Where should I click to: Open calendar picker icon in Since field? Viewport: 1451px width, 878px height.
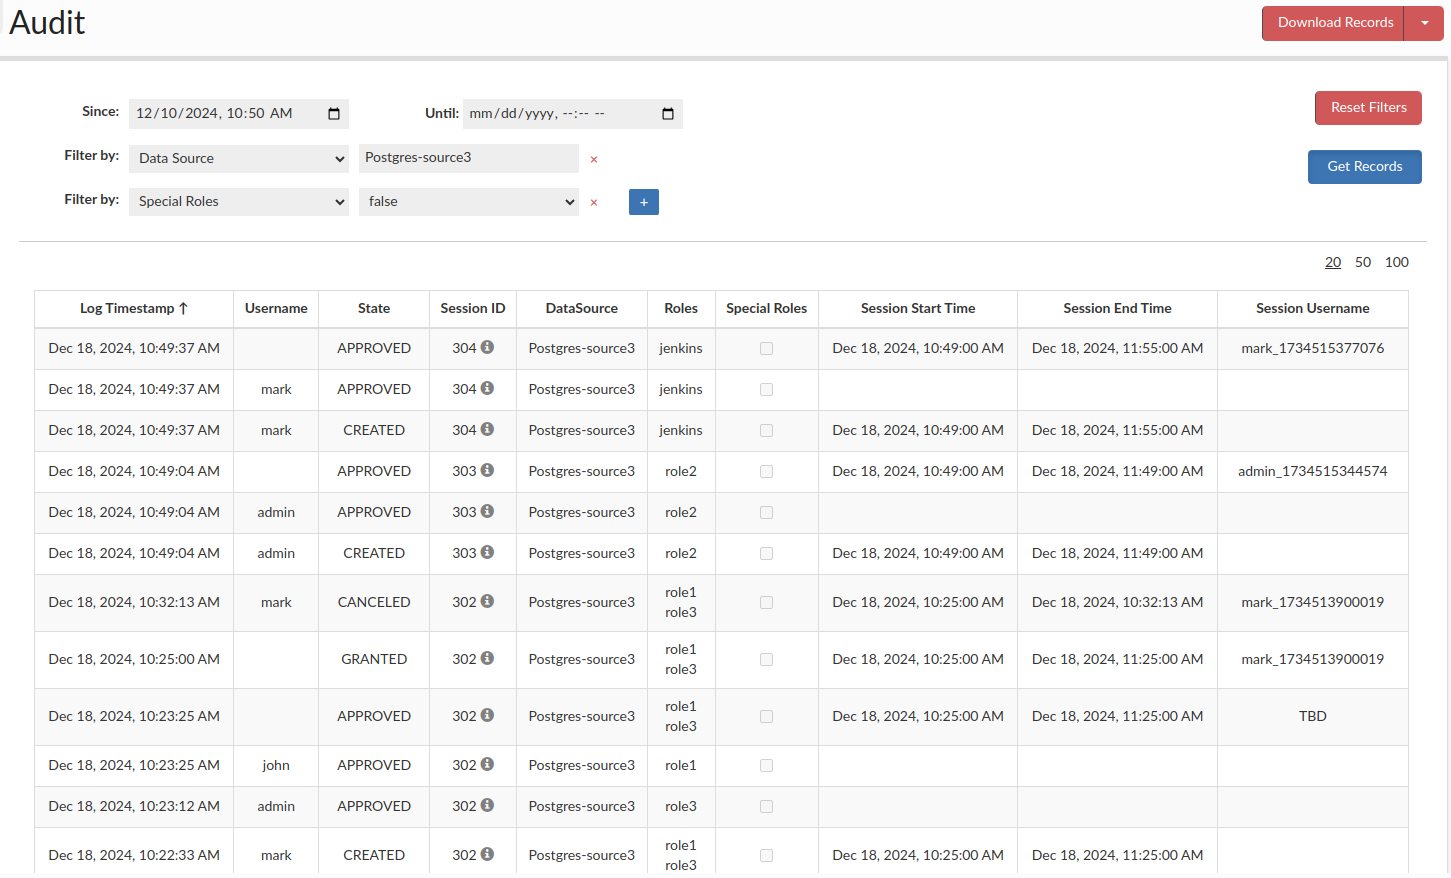(334, 114)
